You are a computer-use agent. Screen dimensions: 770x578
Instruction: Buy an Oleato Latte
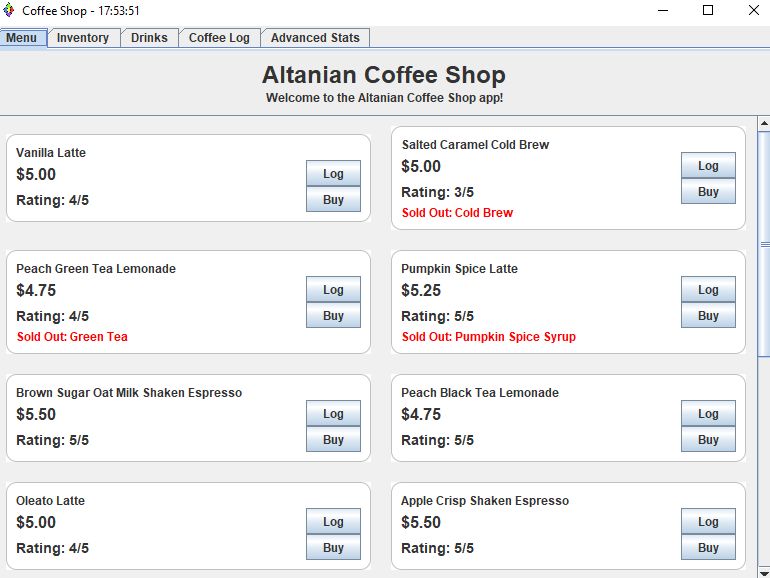[333, 548]
